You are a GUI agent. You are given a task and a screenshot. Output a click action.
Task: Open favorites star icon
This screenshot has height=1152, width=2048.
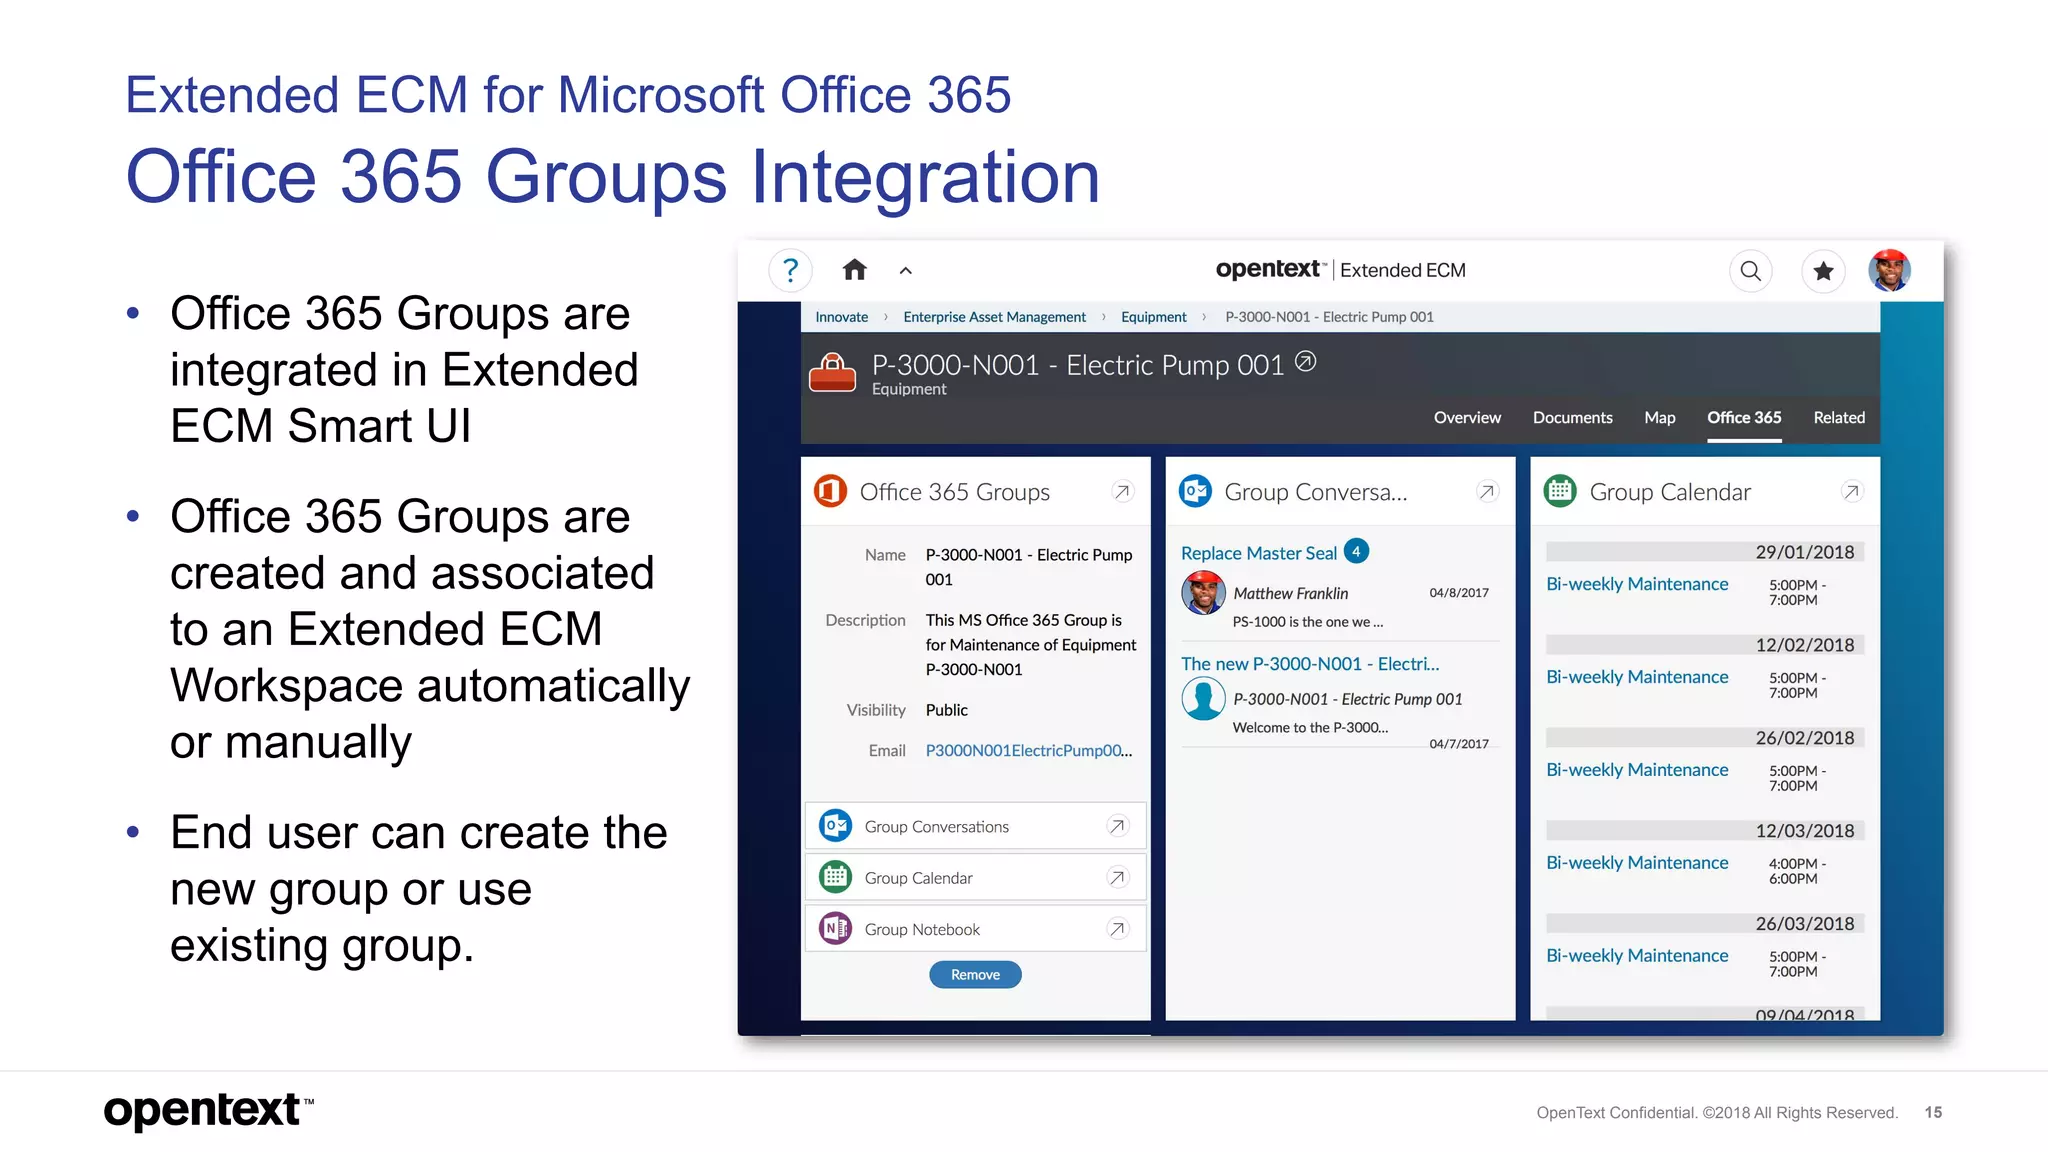tap(1823, 270)
